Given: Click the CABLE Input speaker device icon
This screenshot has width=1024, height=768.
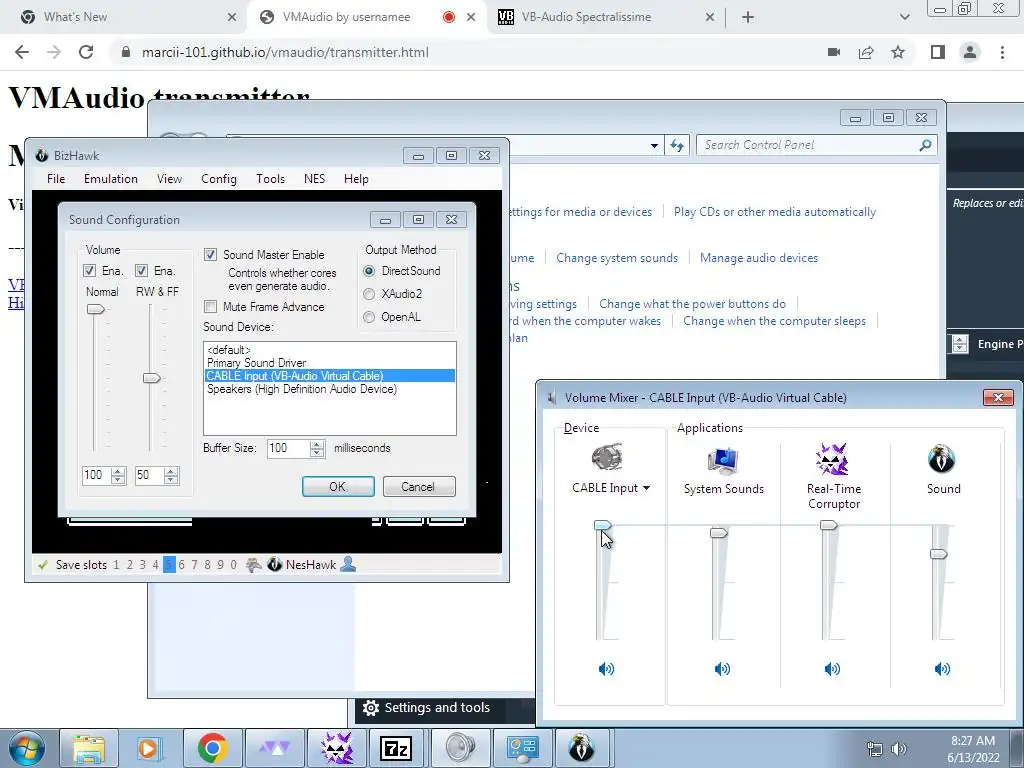Looking at the screenshot, I should pyautogui.click(x=607, y=457).
